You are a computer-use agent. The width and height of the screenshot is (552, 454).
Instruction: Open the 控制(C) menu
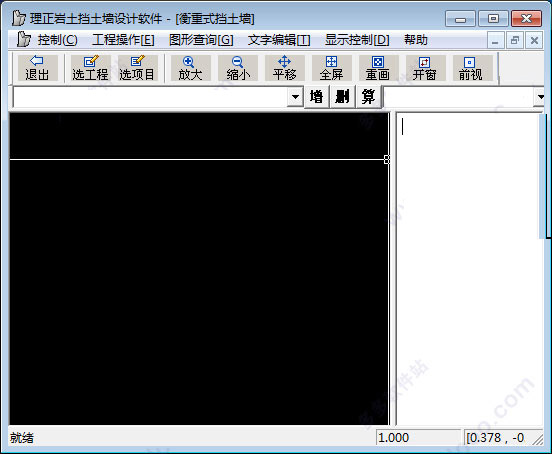click(x=57, y=40)
